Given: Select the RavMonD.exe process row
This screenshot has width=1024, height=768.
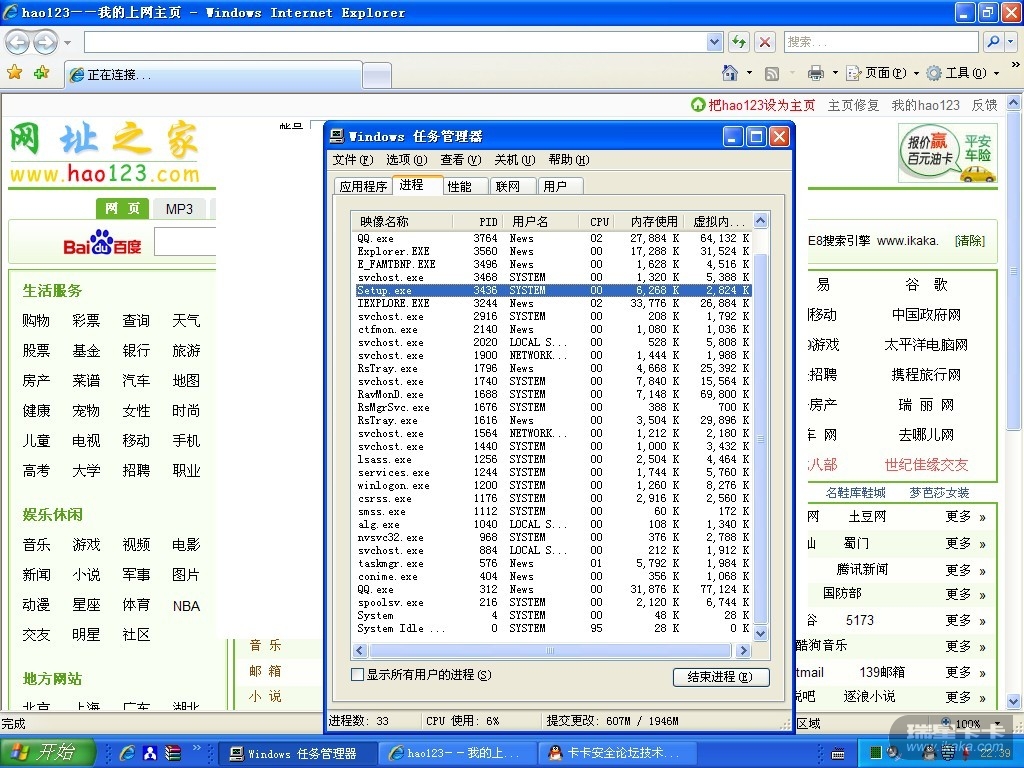Looking at the screenshot, I should [553, 394].
